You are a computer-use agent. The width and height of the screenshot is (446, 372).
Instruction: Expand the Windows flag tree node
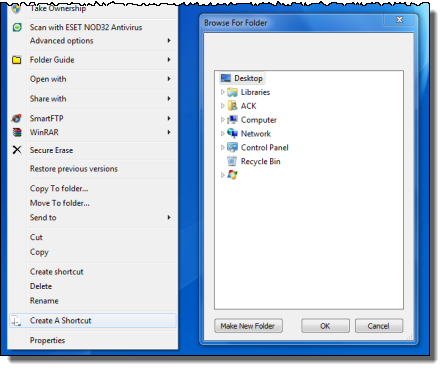[x=223, y=175]
